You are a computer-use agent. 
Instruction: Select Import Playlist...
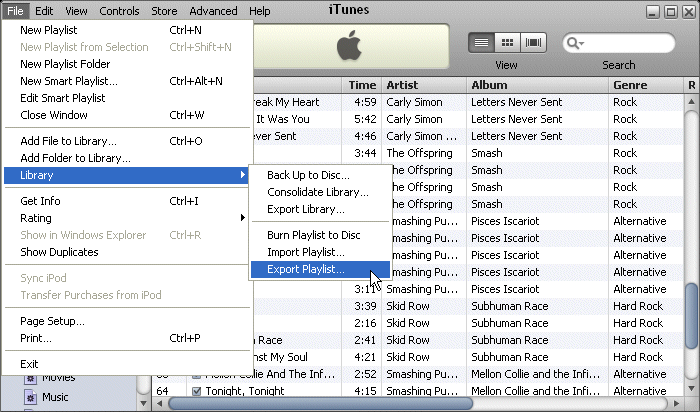pyautogui.click(x=320, y=252)
